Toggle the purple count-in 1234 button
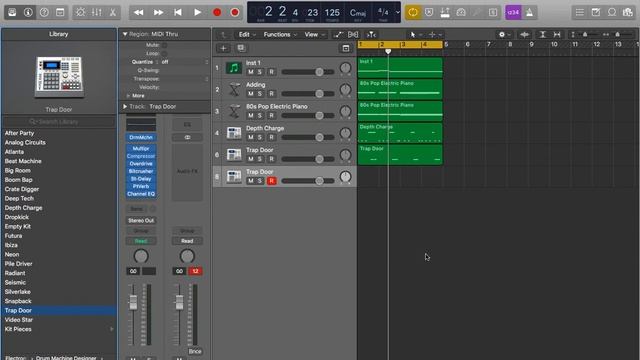Viewport: 640px width, 360px height. (x=513, y=12)
